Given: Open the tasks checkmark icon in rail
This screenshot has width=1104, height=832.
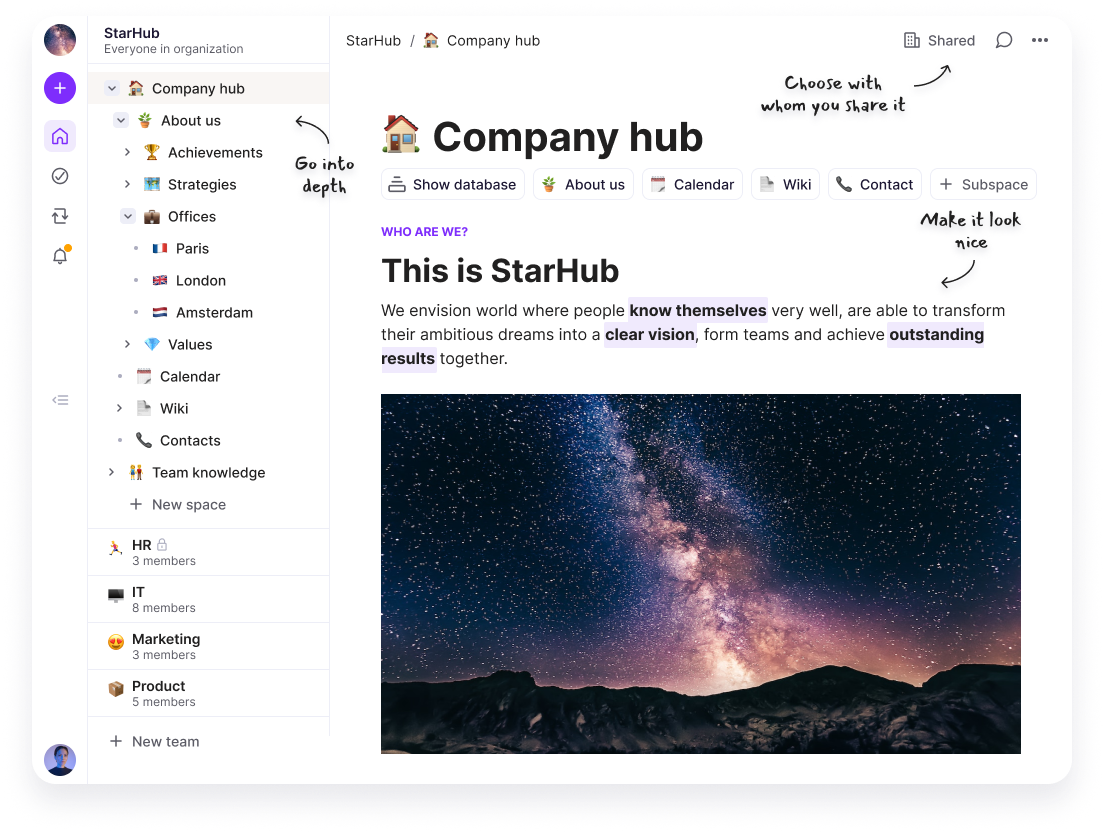Looking at the screenshot, I should click(x=60, y=176).
